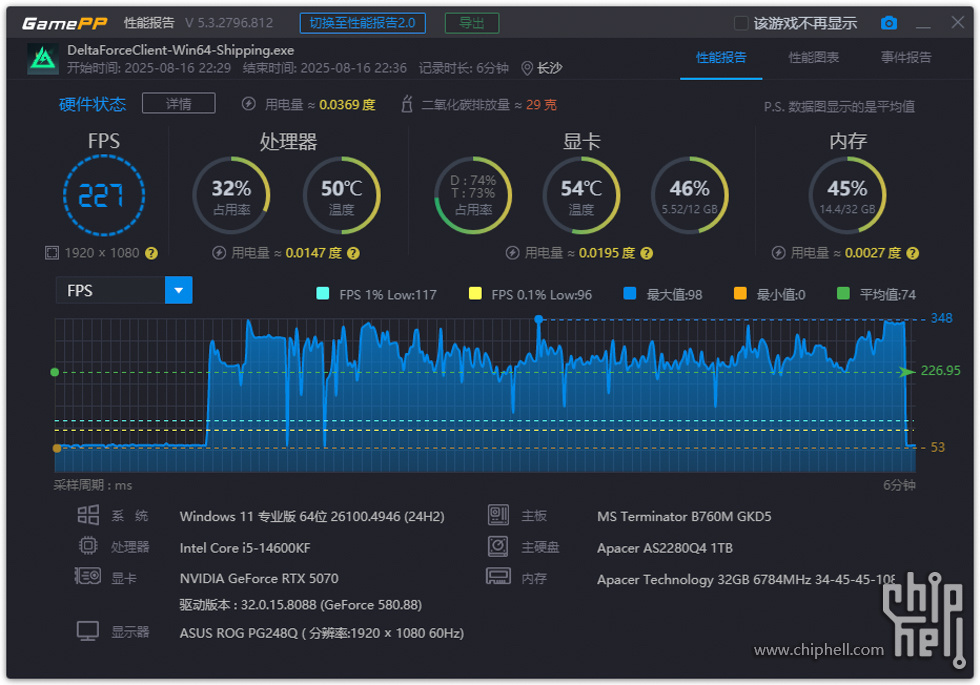Click 切换至性能报告2.0 button
Screen dimensions: 980x685
click(362, 23)
